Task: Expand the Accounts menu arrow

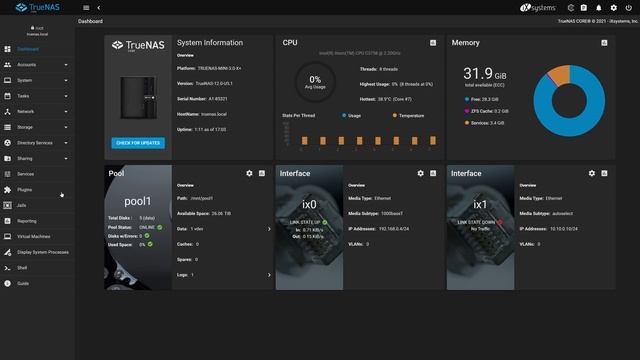Action: click(66, 65)
